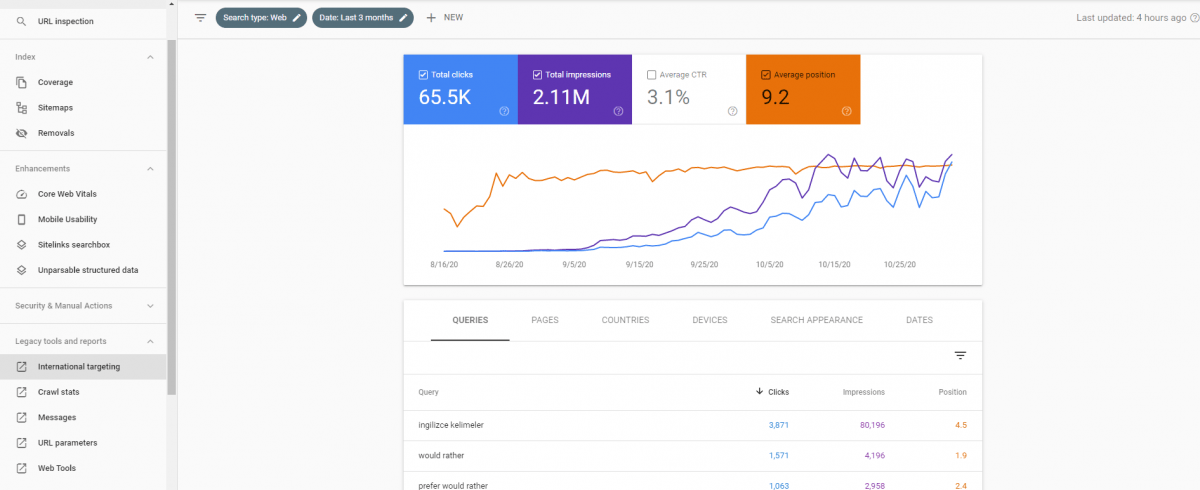Open the Coverage report link
This screenshot has width=1200, height=490.
(x=84, y=82)
